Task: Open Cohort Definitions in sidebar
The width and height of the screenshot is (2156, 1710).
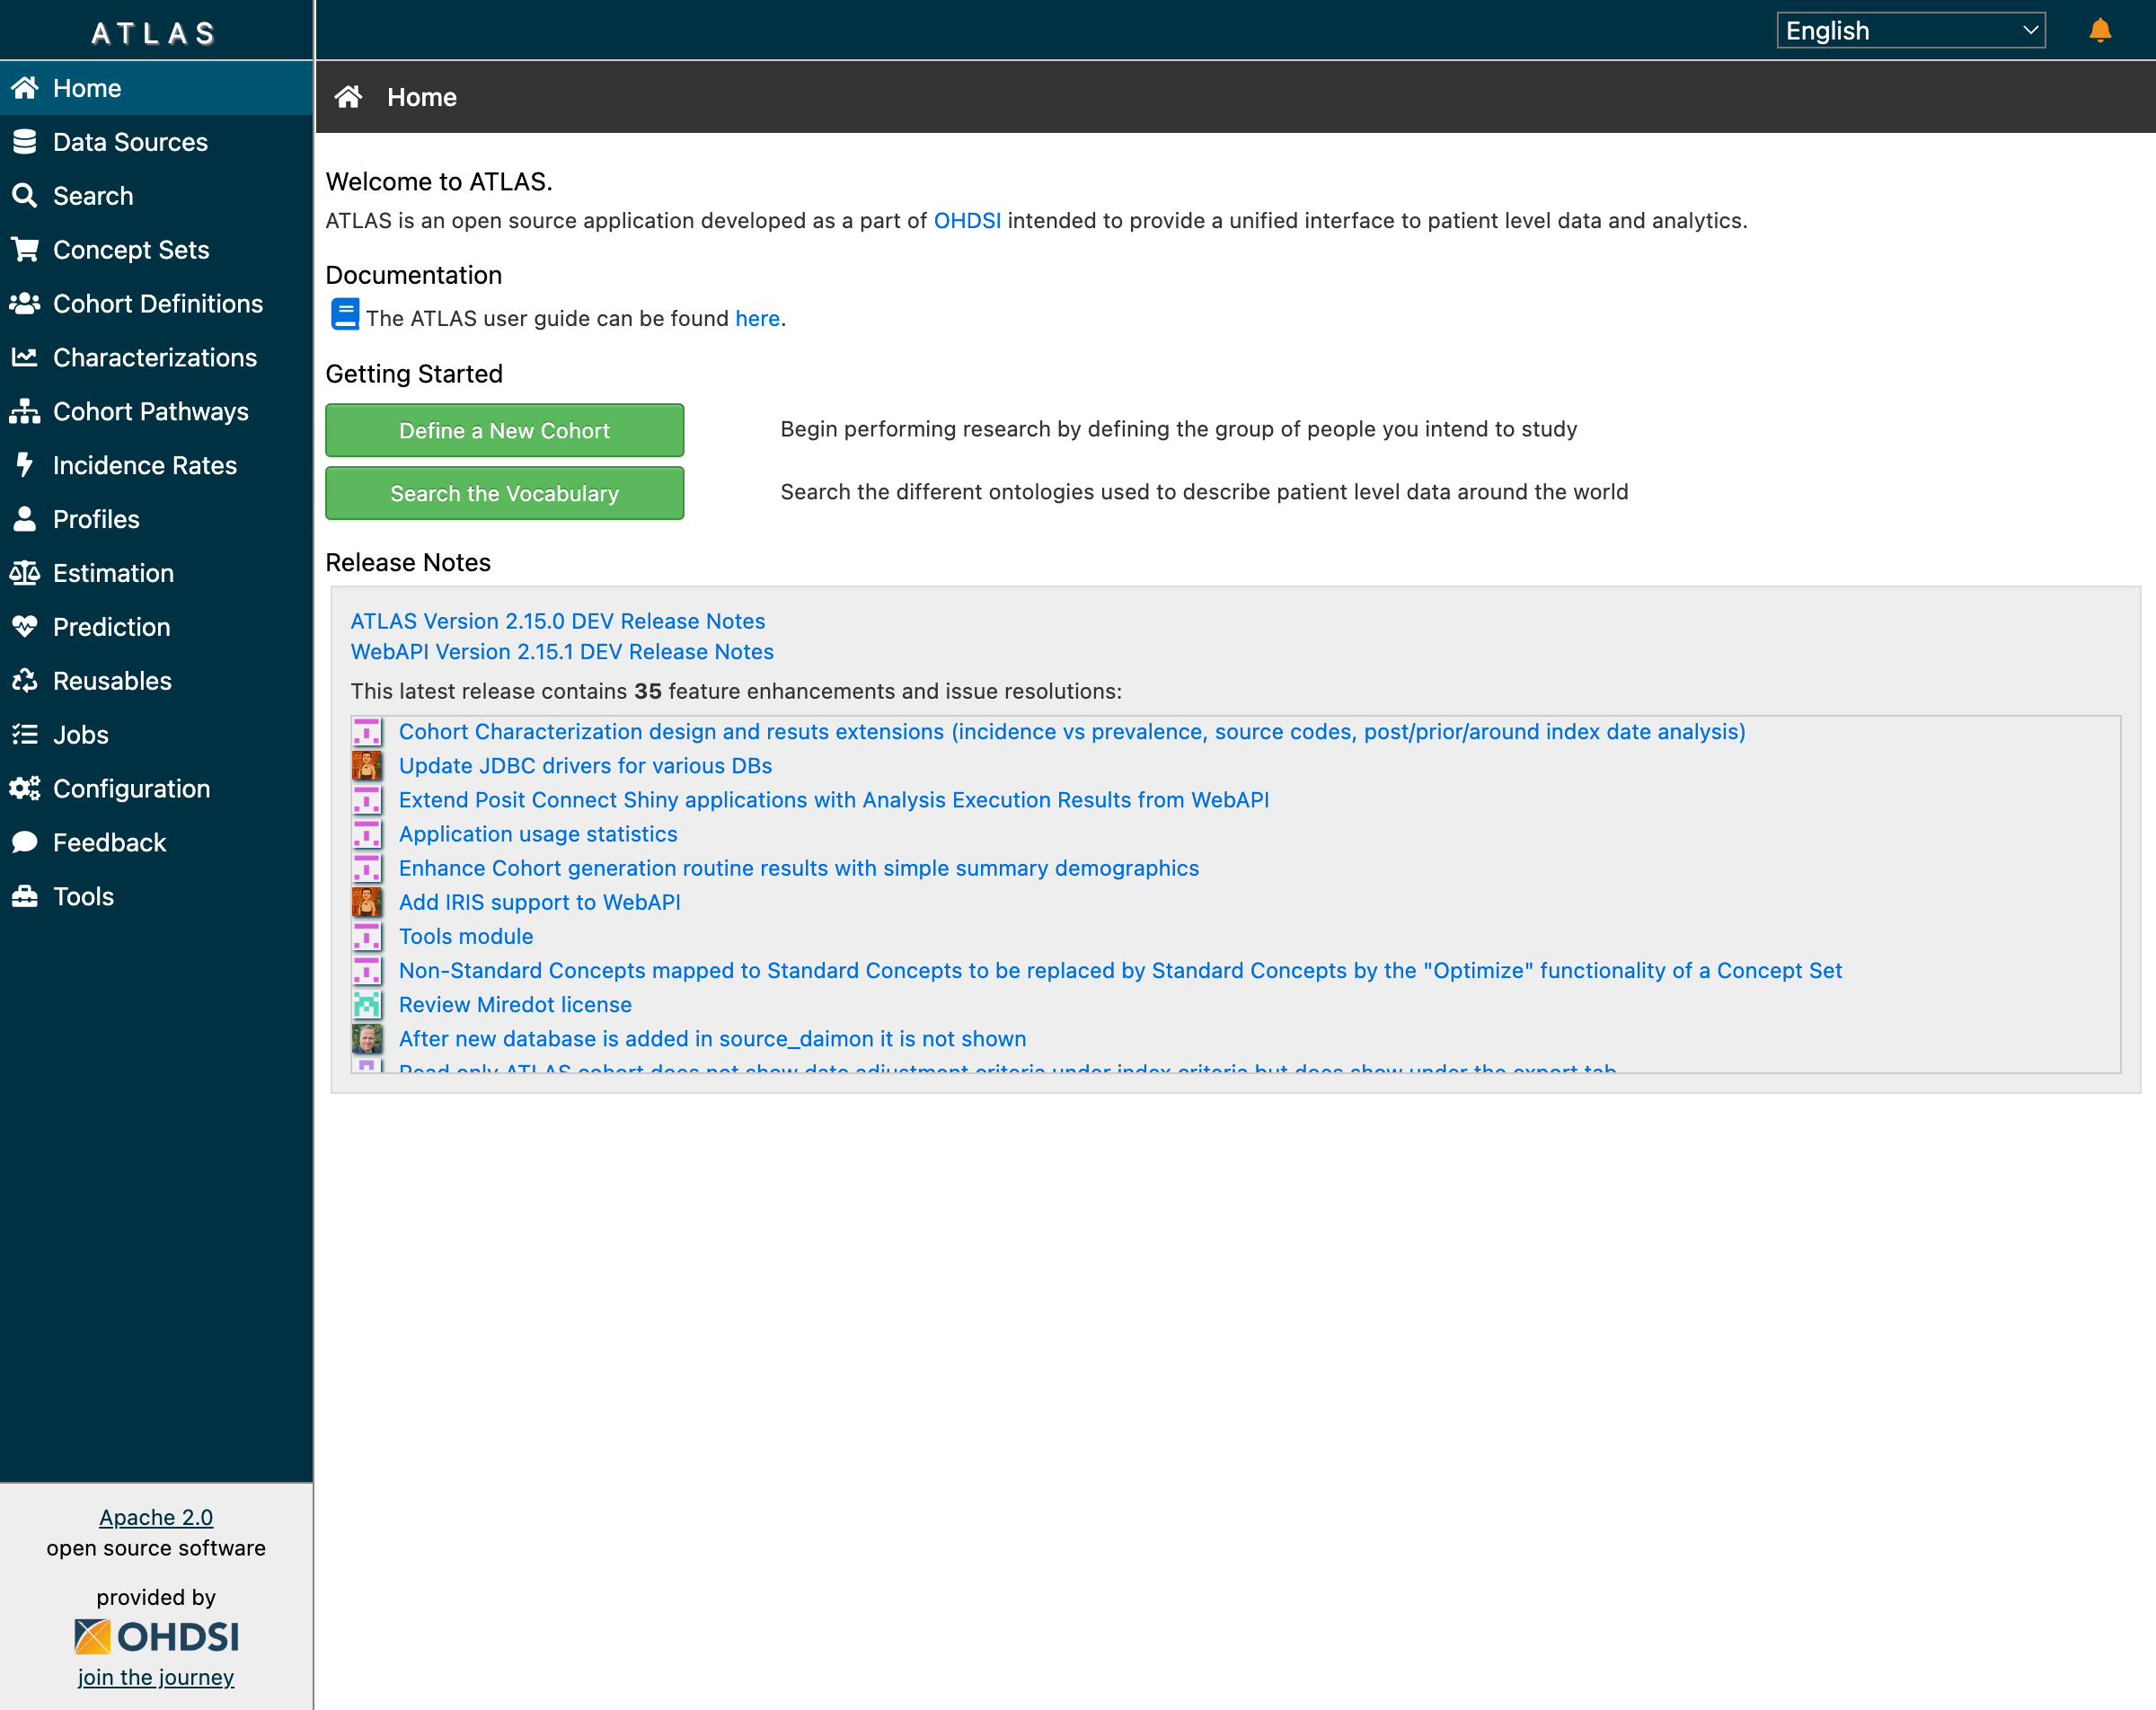Action: pyautogui.click(x=157, y=304)
